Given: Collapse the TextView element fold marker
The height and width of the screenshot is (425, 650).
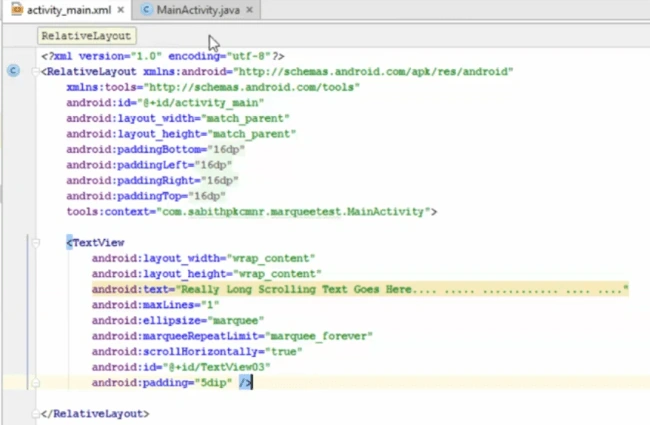Looking at the screenshot, I should 36,243.
